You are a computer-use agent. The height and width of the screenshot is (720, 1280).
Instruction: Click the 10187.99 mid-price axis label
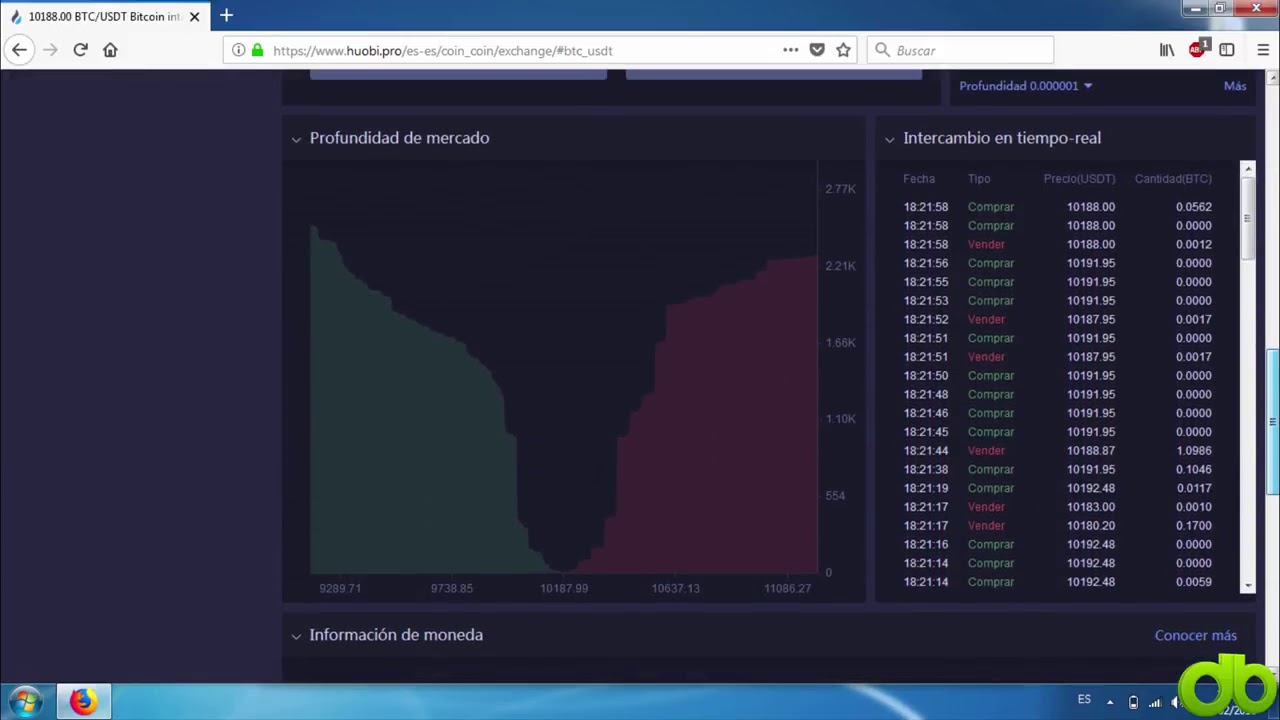(564, 589)
